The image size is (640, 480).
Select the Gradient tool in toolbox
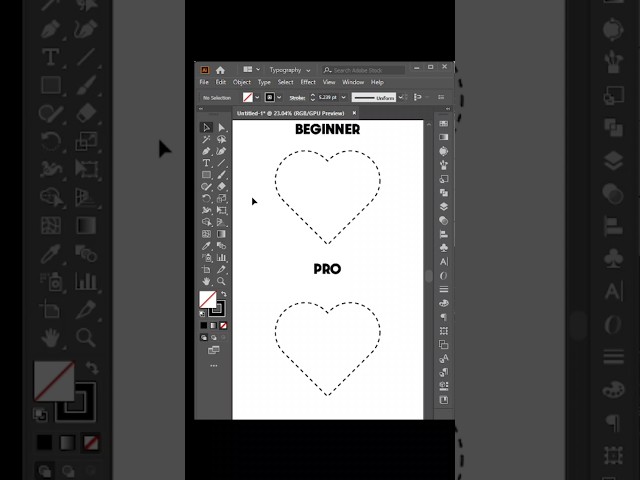coord(222,234)
